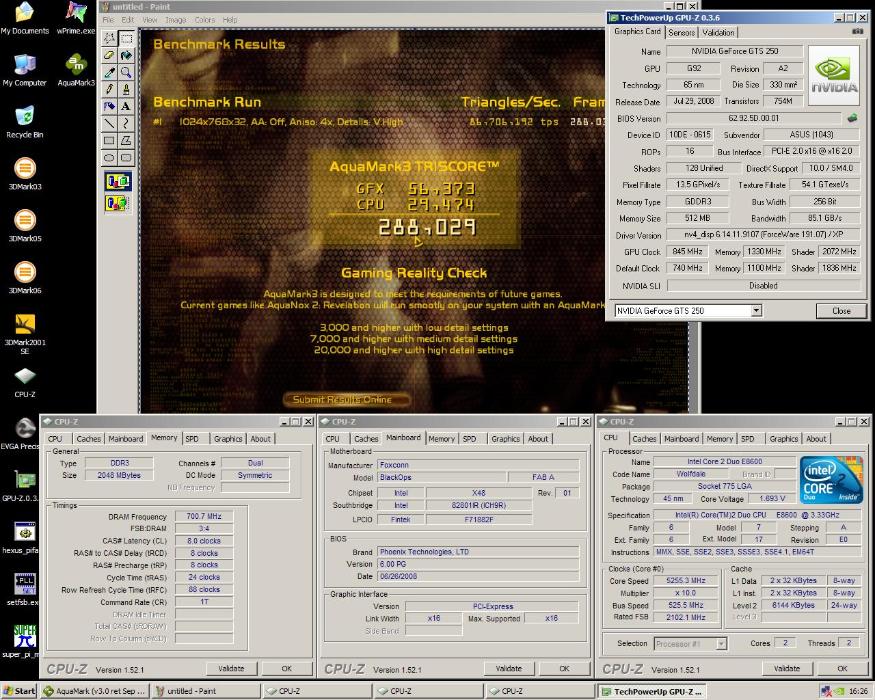Screen dimensions: 875x700
Task: Open the Processor #1 selection dropdown in CPU-Z
Action: point(721,644)
